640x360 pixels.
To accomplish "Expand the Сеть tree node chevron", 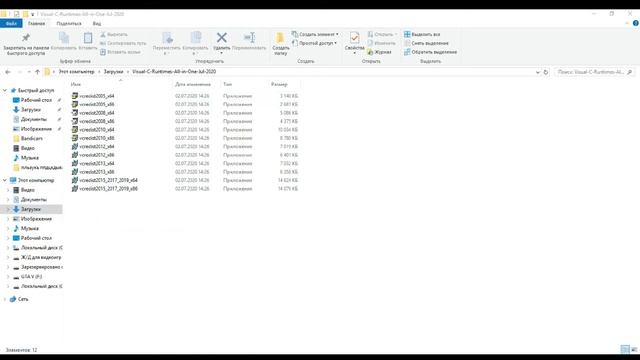I will tap(5, 299).
